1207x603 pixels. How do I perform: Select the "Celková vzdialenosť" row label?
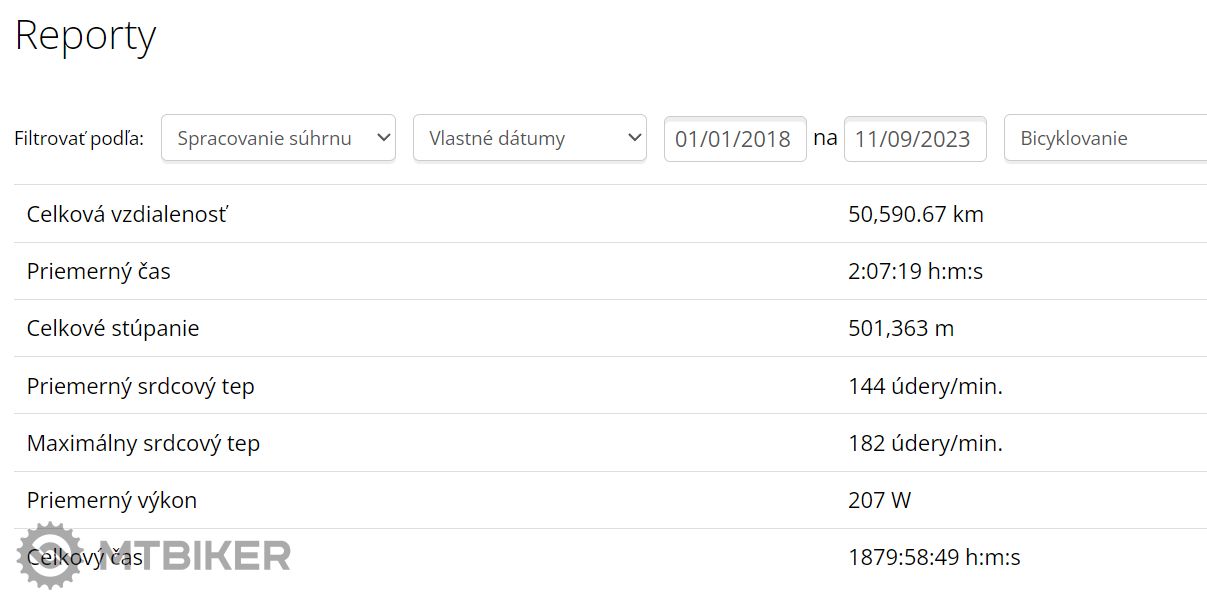point(127,214)
